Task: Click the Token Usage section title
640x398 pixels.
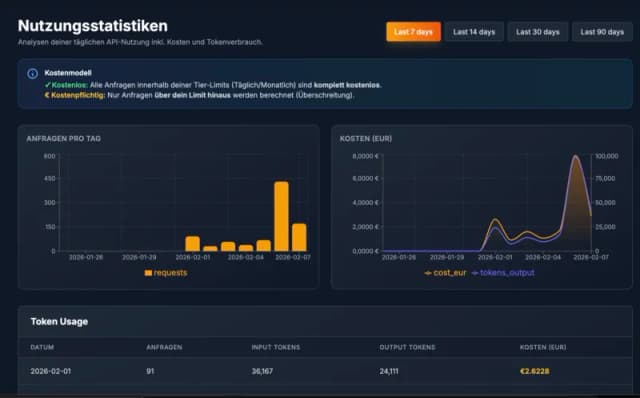Action: (x=59, y=322)
